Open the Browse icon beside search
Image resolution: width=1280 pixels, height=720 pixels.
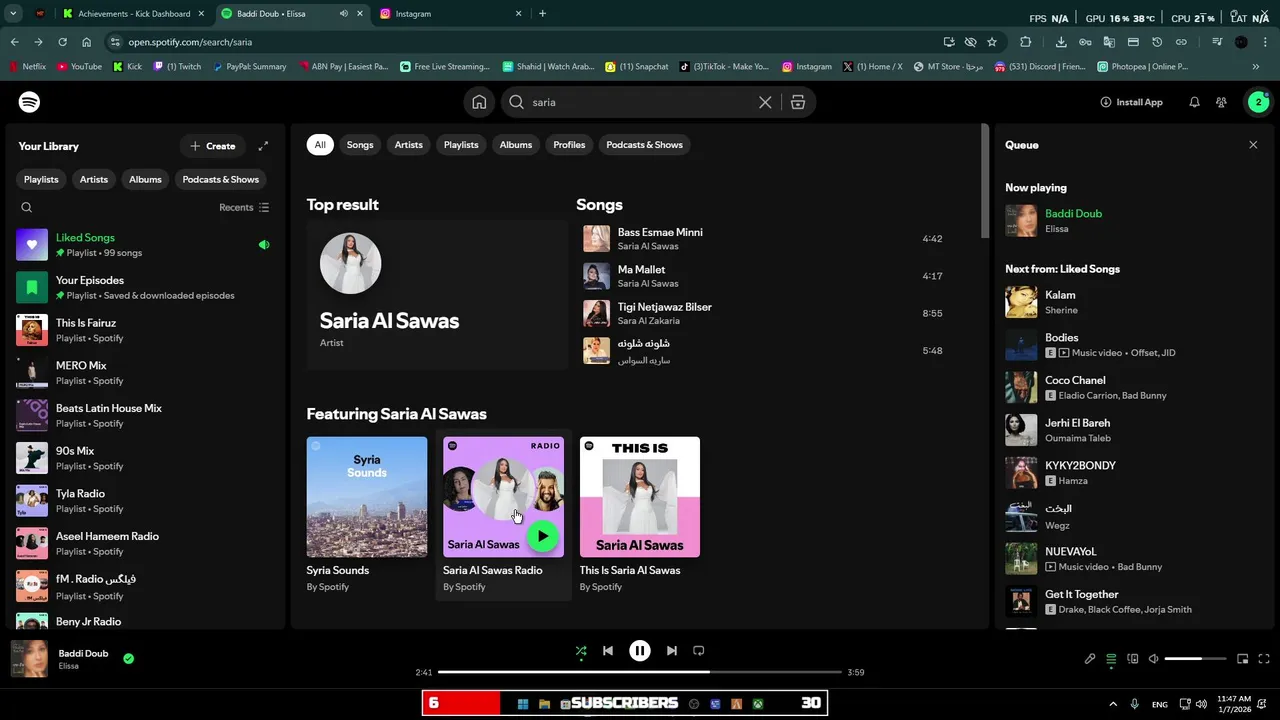(798, 102)
